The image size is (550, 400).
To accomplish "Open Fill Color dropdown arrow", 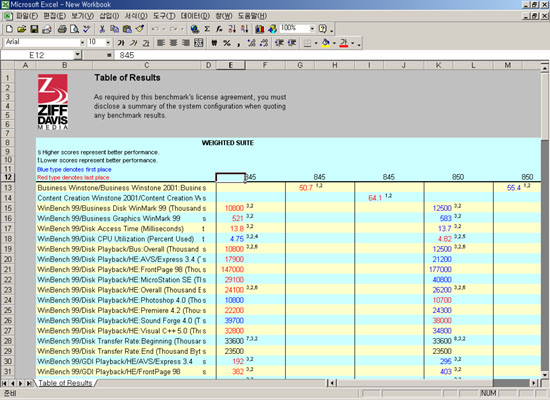I will pos(334,43).
